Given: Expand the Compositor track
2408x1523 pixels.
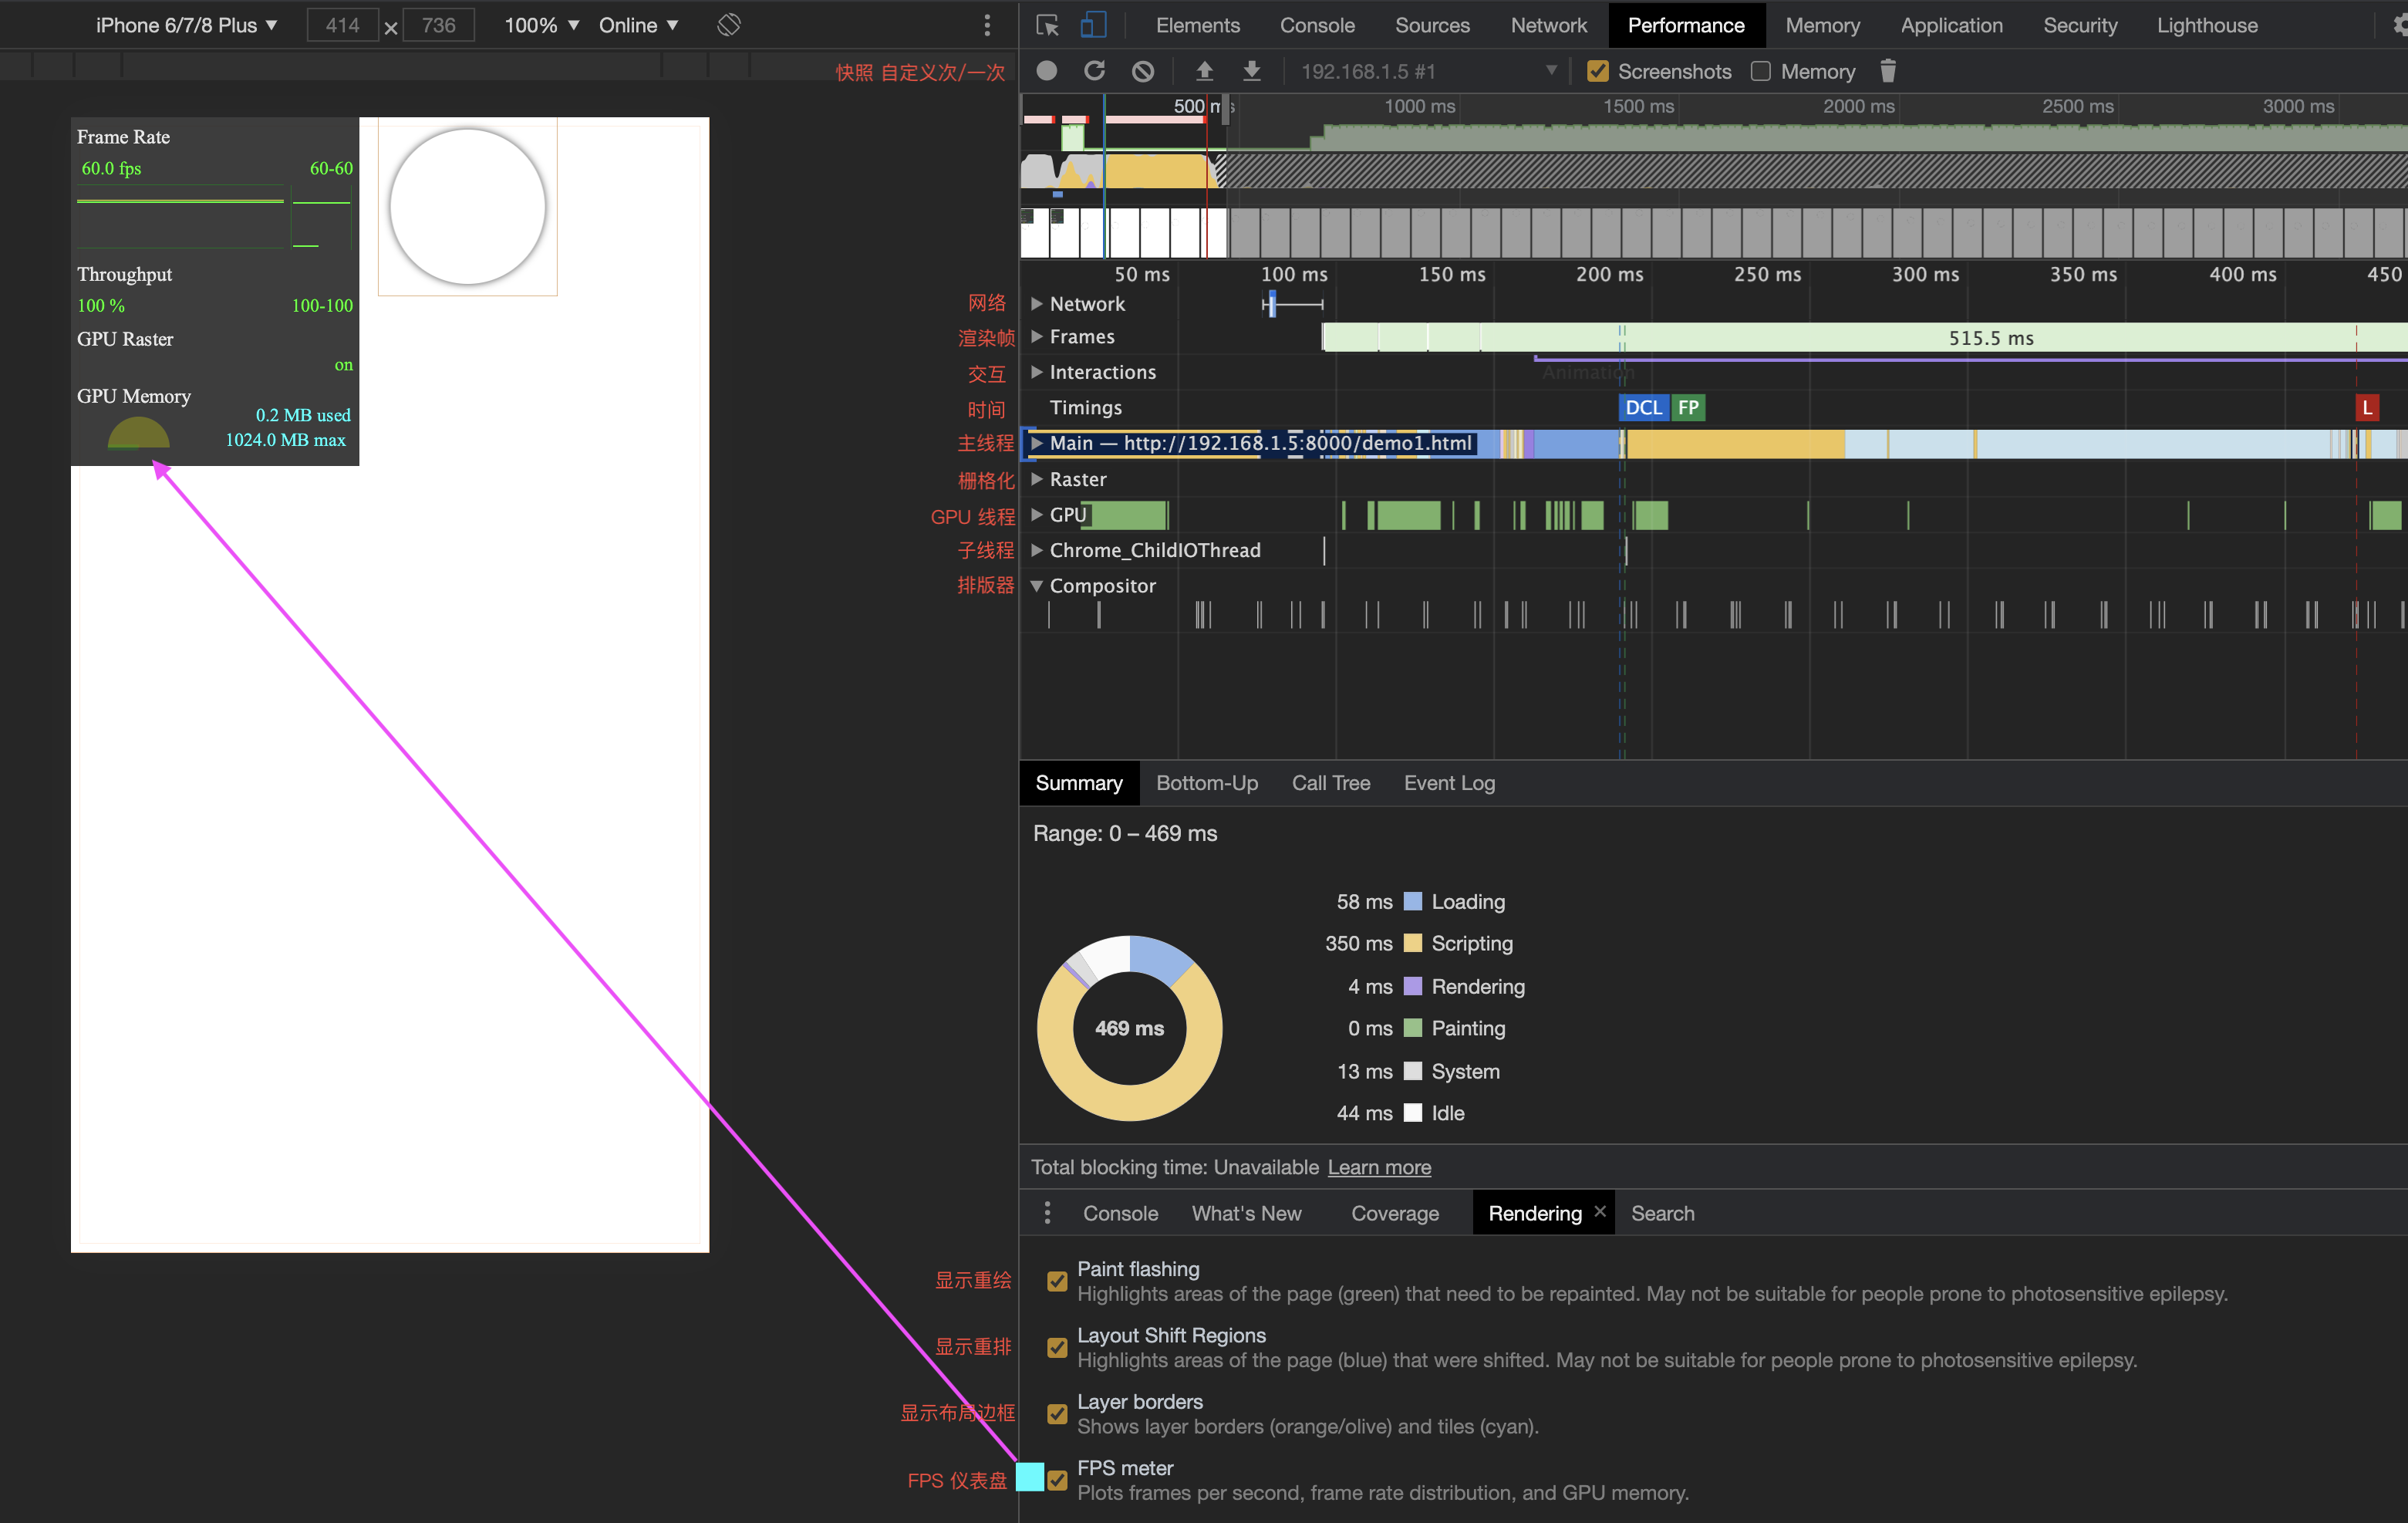Looking at the screenshot, I should point(1037,585).
